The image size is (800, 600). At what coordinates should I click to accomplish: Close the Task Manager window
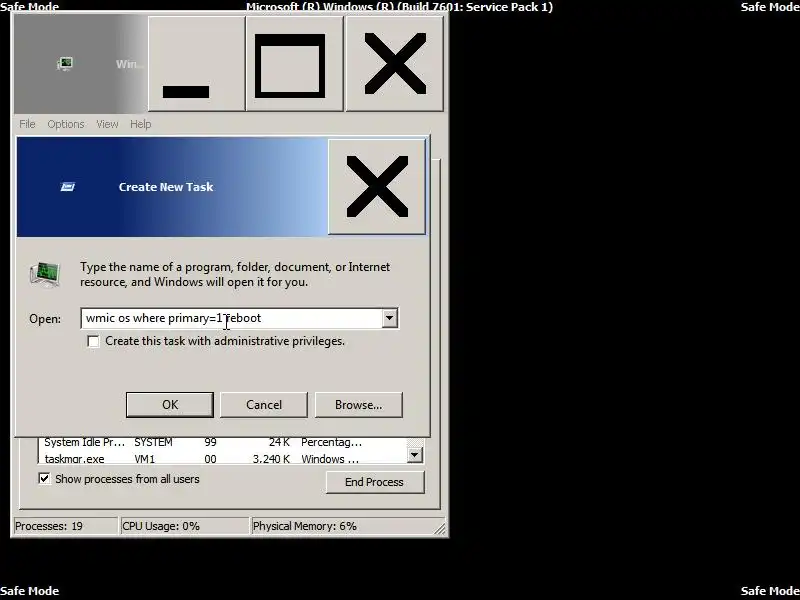[394, 64]
